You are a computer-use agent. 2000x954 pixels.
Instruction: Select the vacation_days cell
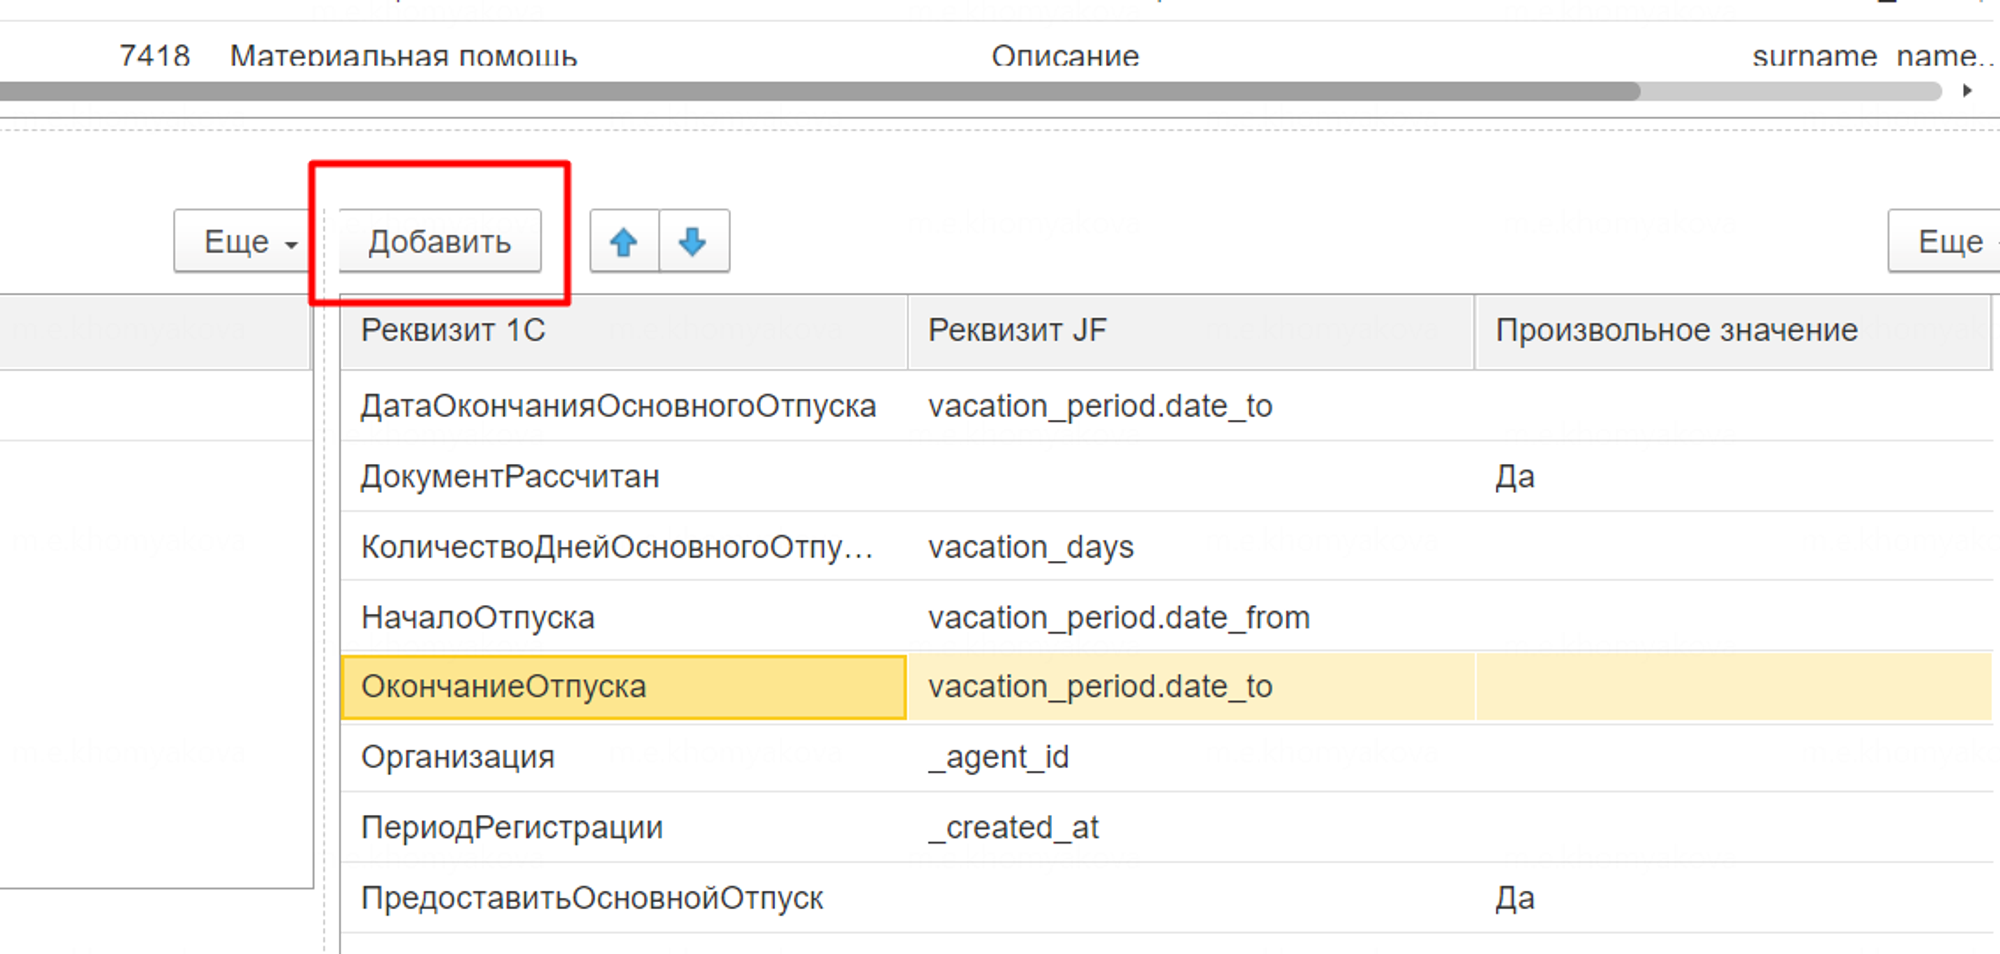tap(1030, 548)
